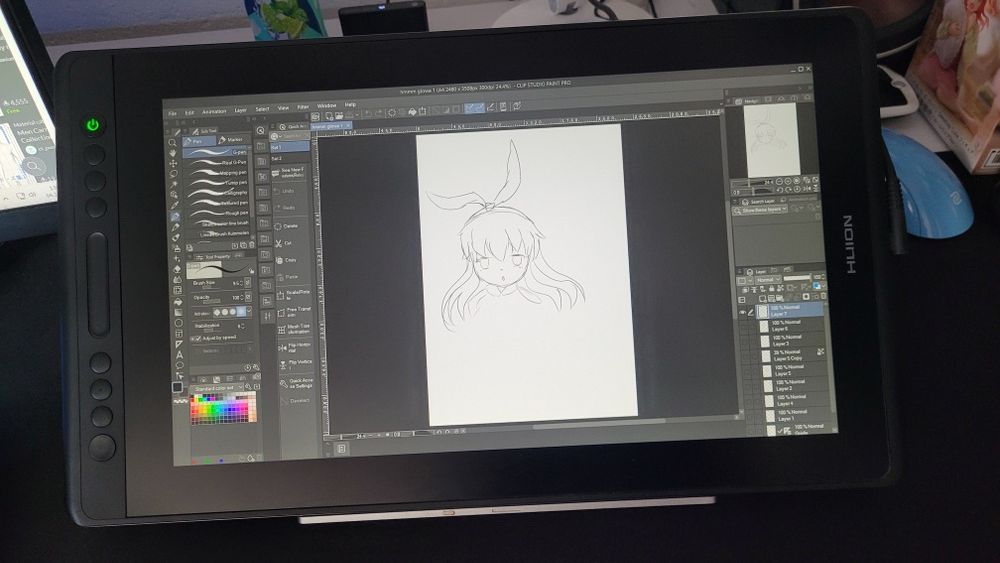Hide Layer 7 via eye icon
This screenshot has width=1000, height=563.
pyautogui.click(x=742, y=312)
